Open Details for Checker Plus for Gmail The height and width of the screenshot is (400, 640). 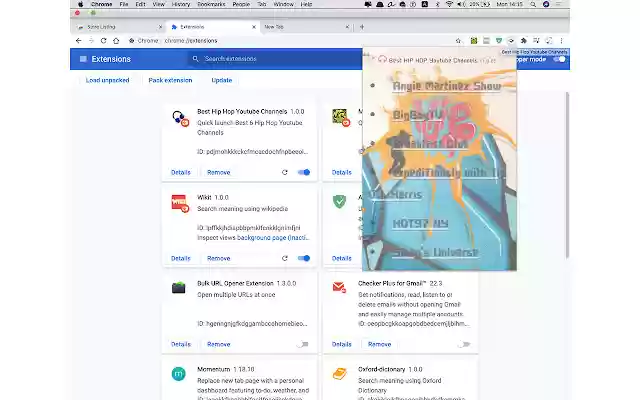tap(342, 344)
